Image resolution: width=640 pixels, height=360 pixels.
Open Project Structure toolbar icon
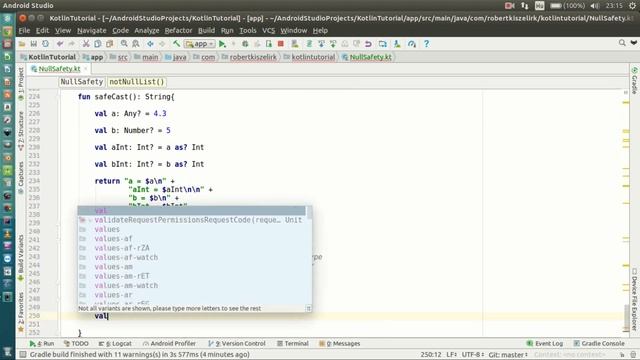[x=382, y=44]
